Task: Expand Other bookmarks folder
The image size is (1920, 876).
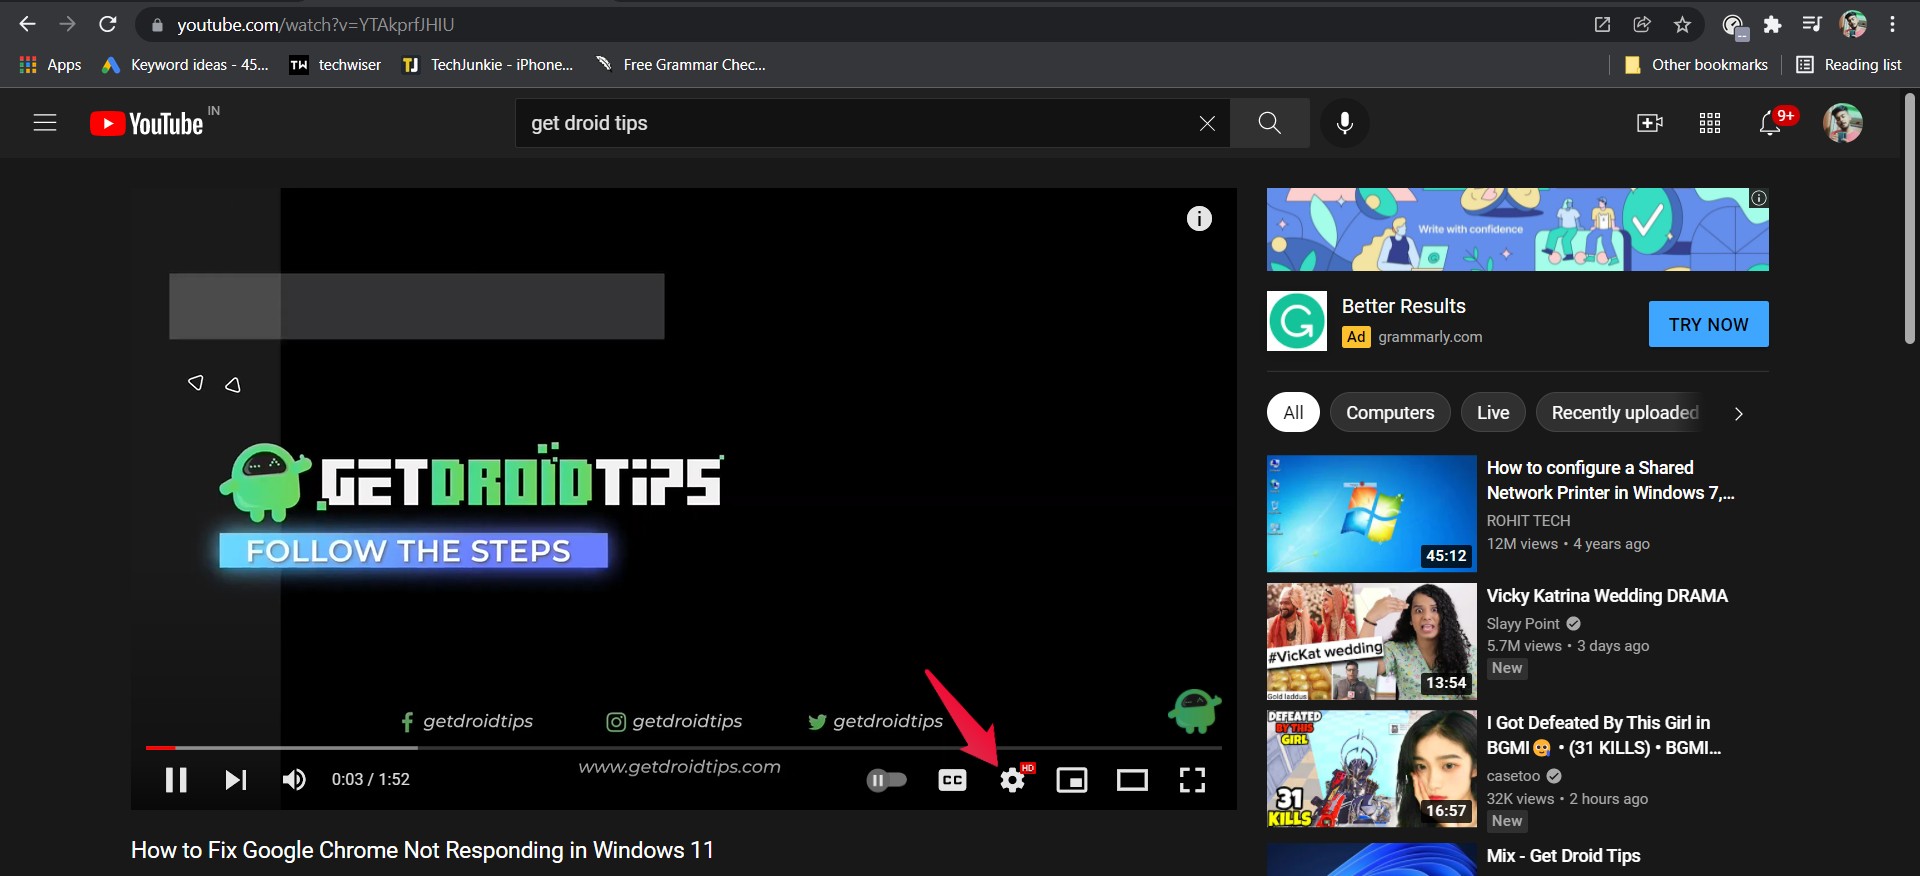Action: [x=1696, y=64]
